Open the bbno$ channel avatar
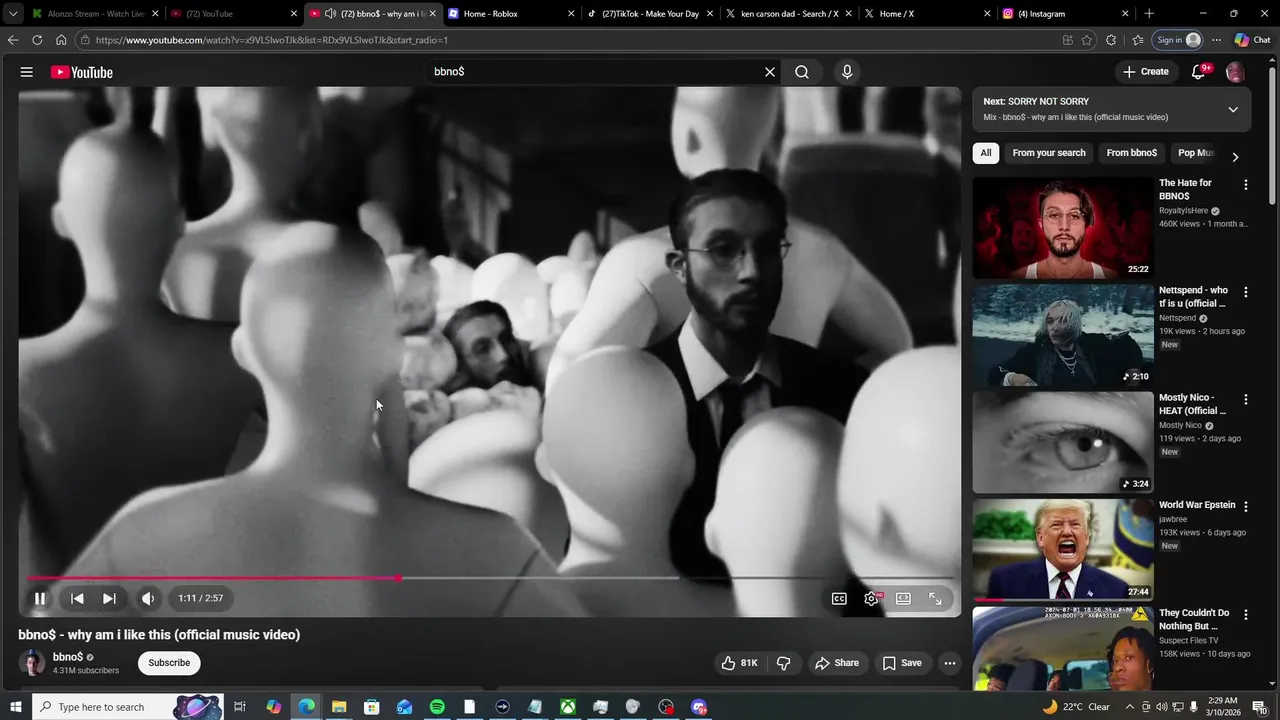 coord(33,663)
